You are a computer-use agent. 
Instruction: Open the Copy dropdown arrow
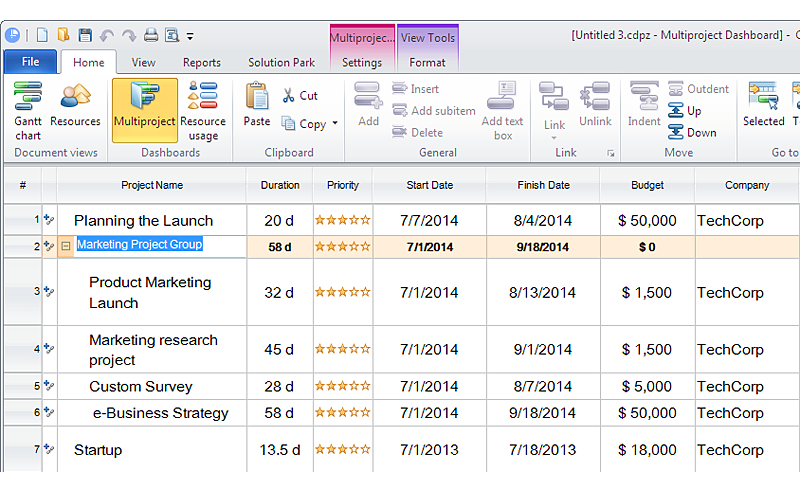335,124
